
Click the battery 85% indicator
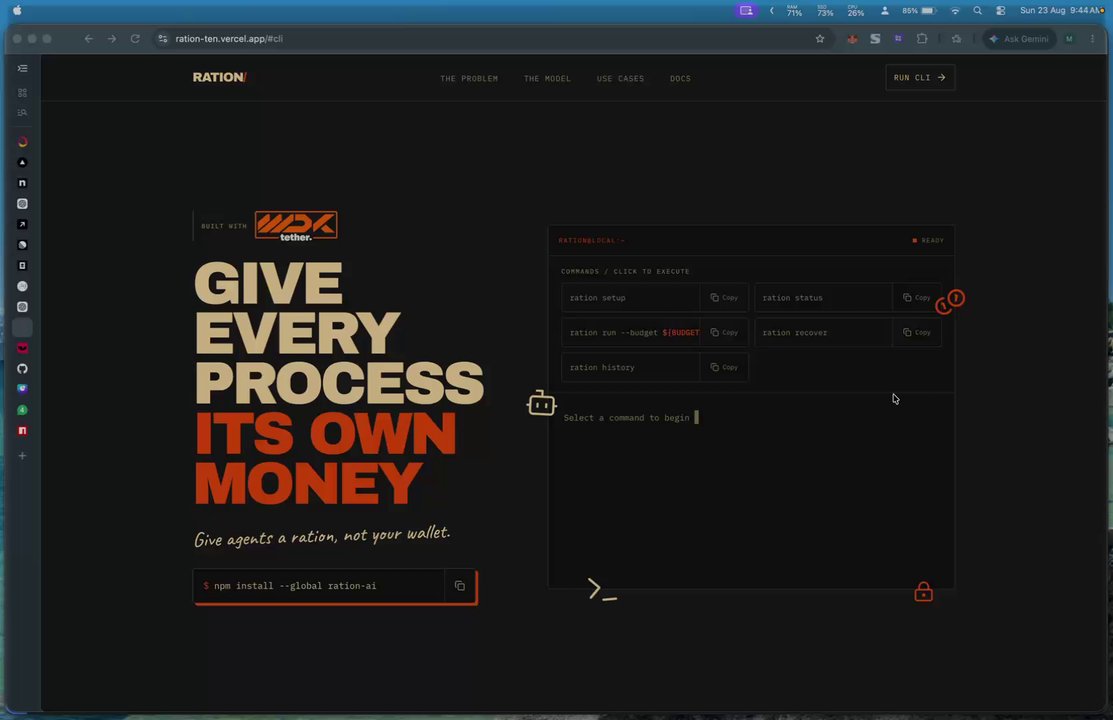919,11
